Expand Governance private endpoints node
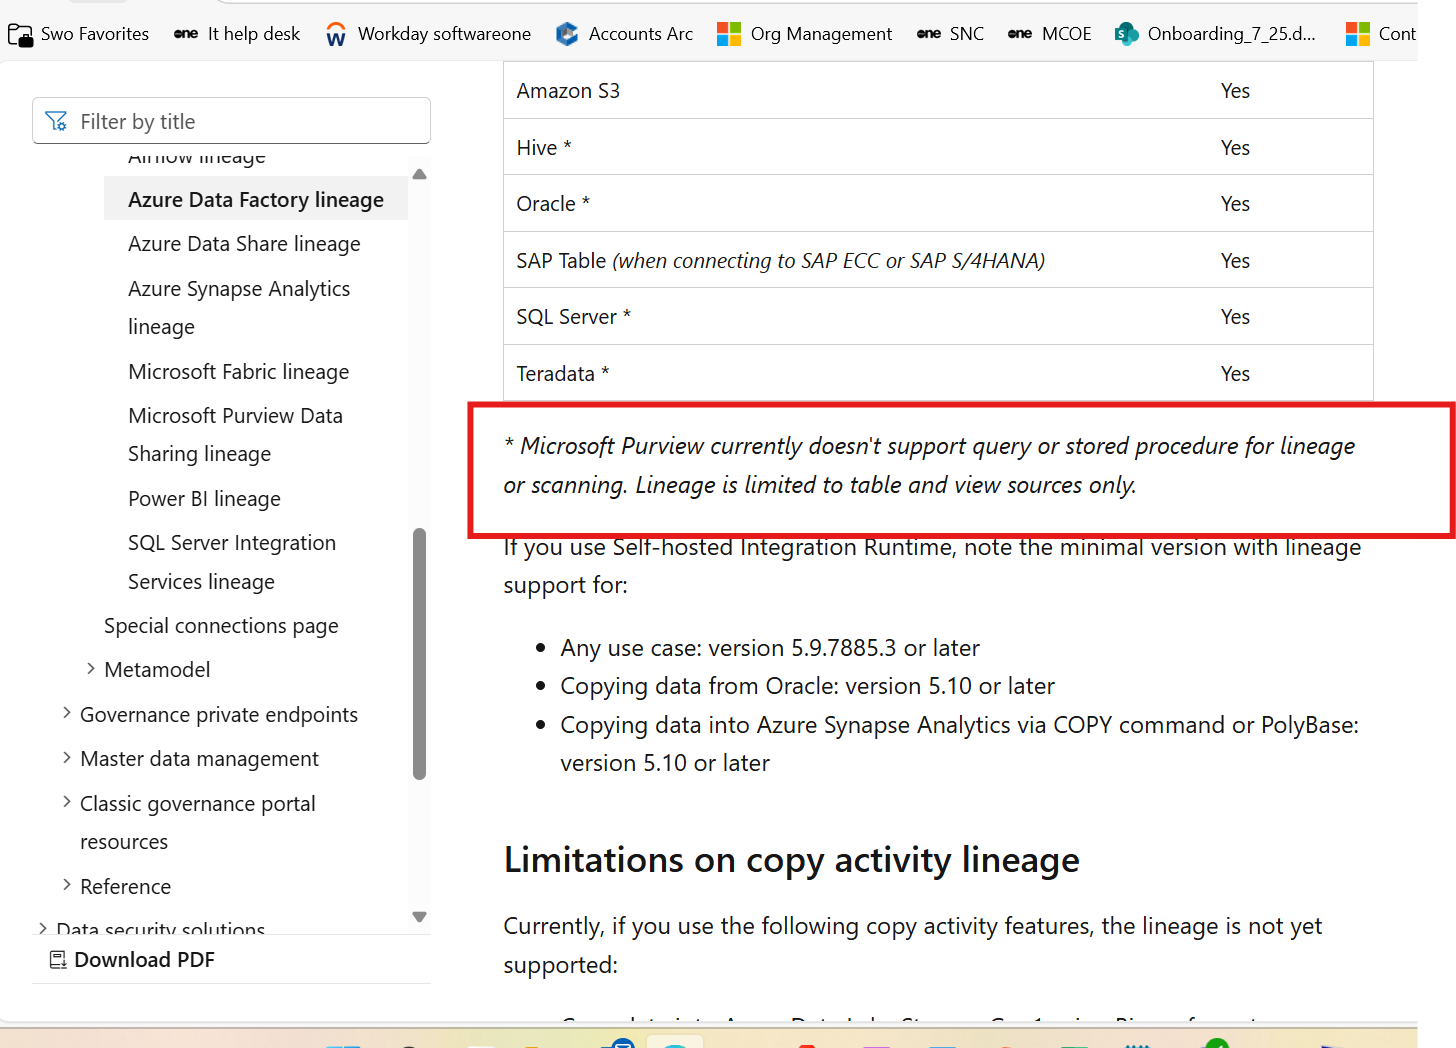The image size is (1456, 1048). click(x=67, y=713)
